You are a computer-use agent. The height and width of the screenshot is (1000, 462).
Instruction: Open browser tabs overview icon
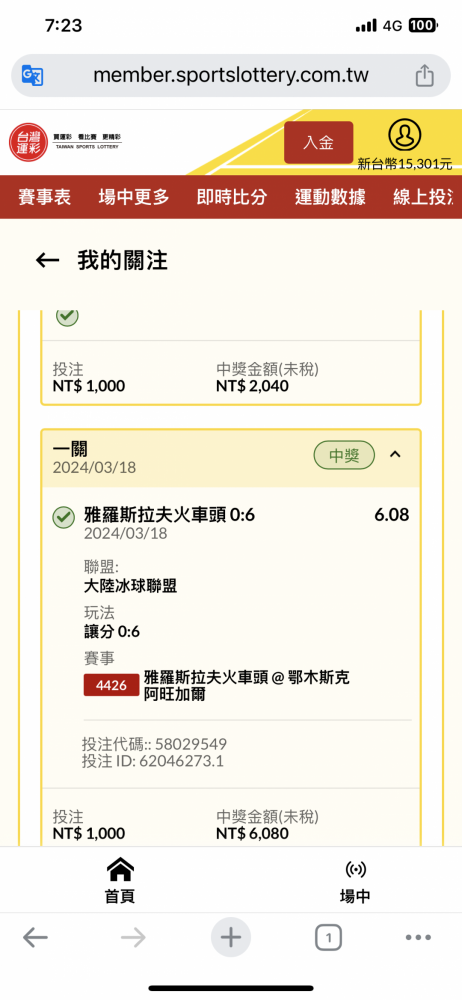point(328,938)
